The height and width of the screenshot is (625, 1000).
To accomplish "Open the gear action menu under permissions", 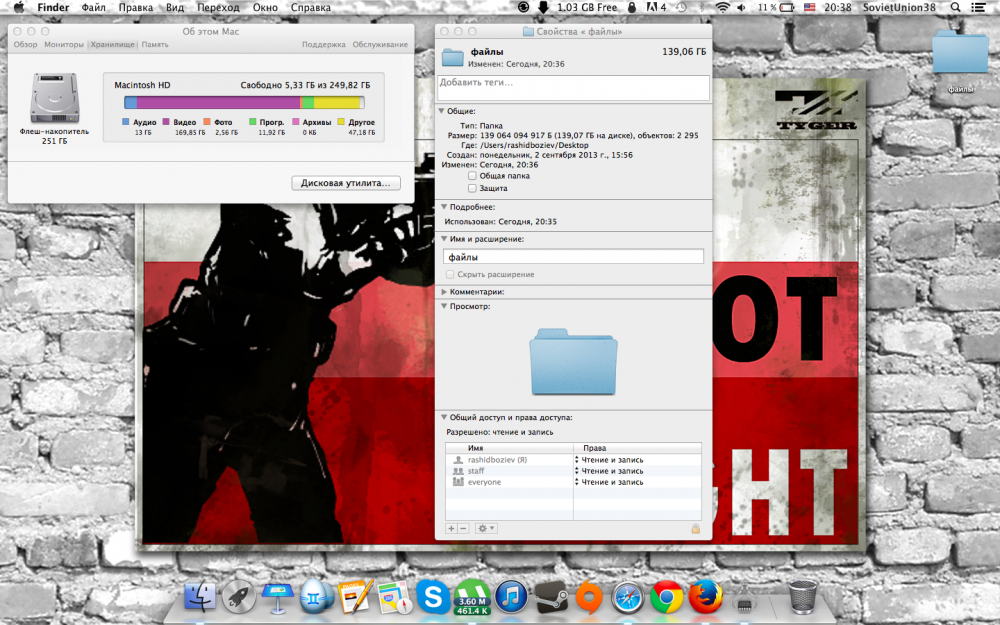I will click(486, 529).
